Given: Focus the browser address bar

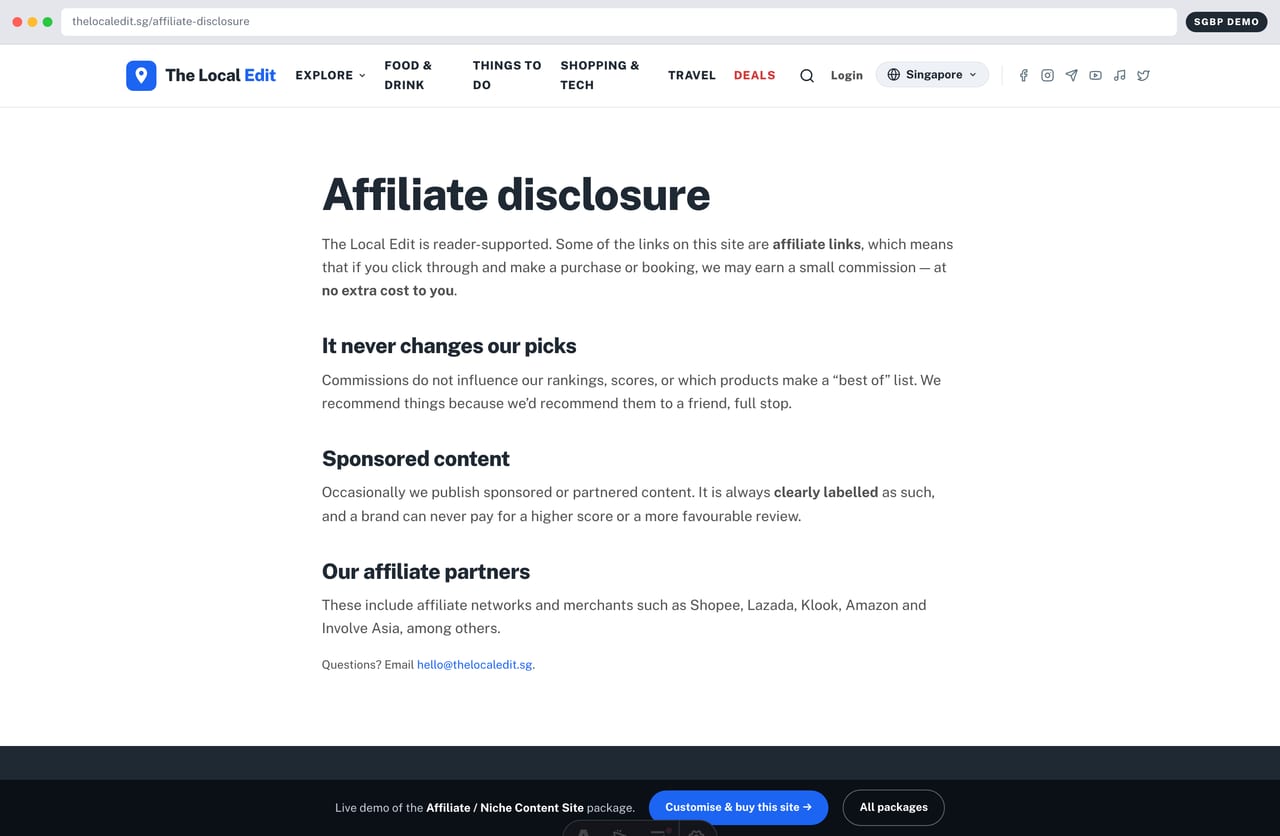Looking at the screenshot, I should 619,21.
